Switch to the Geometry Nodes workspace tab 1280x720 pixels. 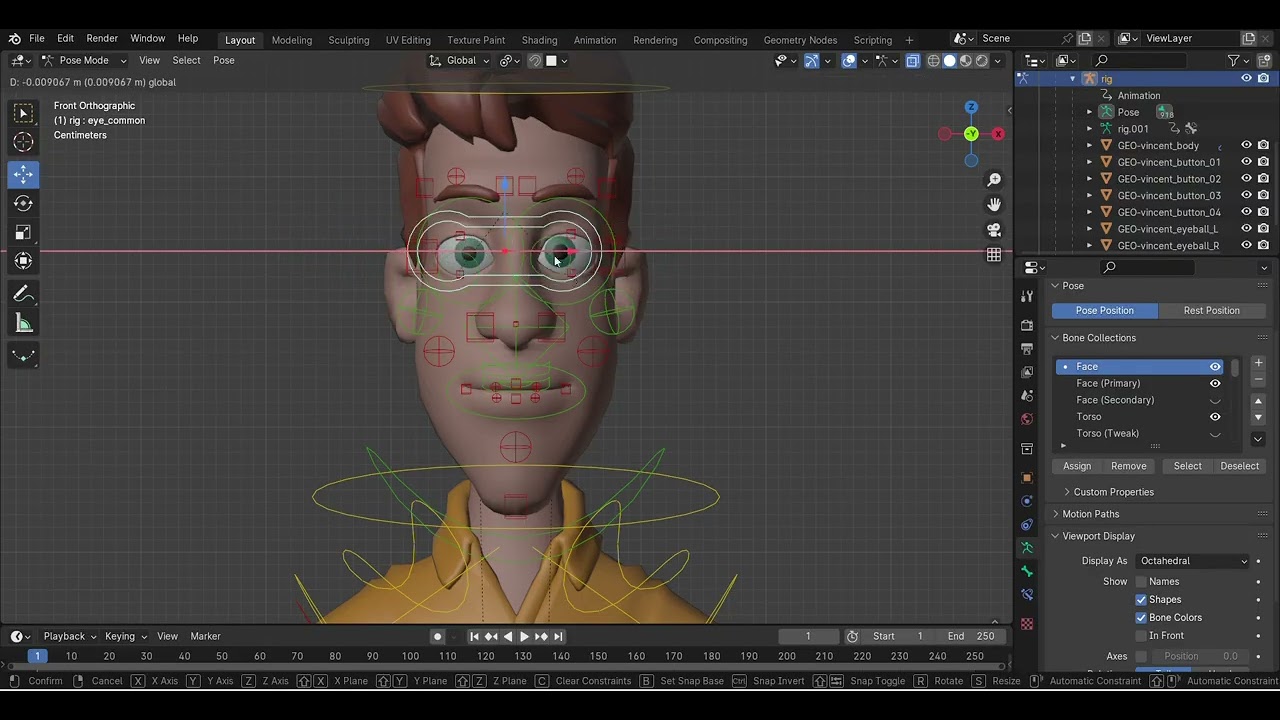800,40
